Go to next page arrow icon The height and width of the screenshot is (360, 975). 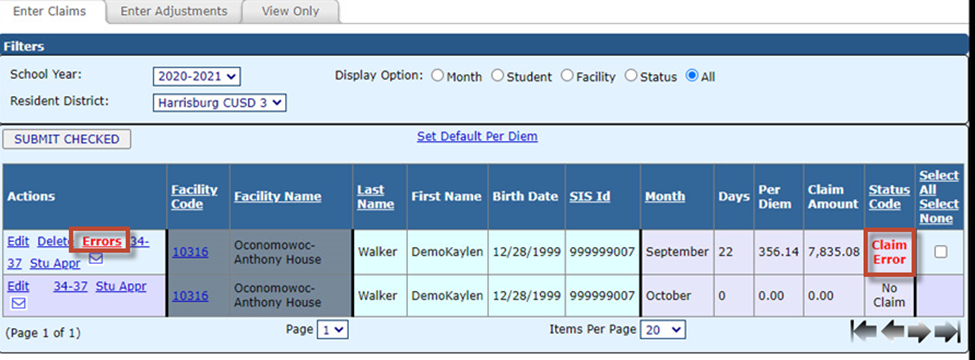click(919, 331)
